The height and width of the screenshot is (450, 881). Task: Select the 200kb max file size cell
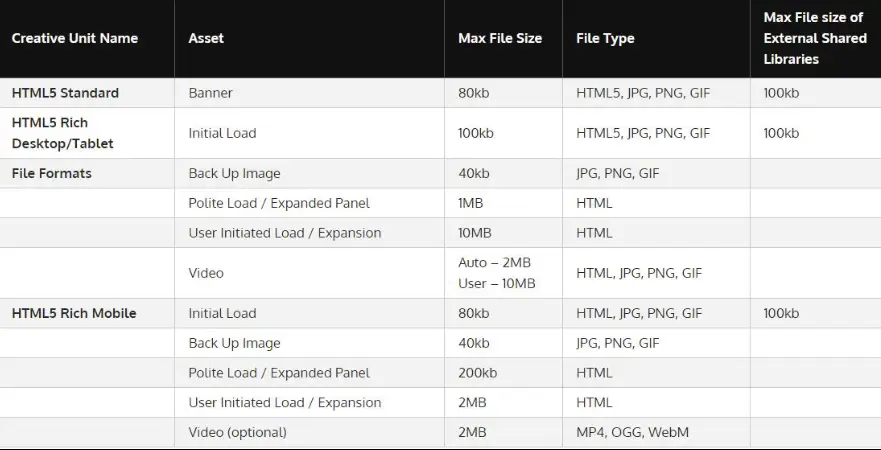477,373
